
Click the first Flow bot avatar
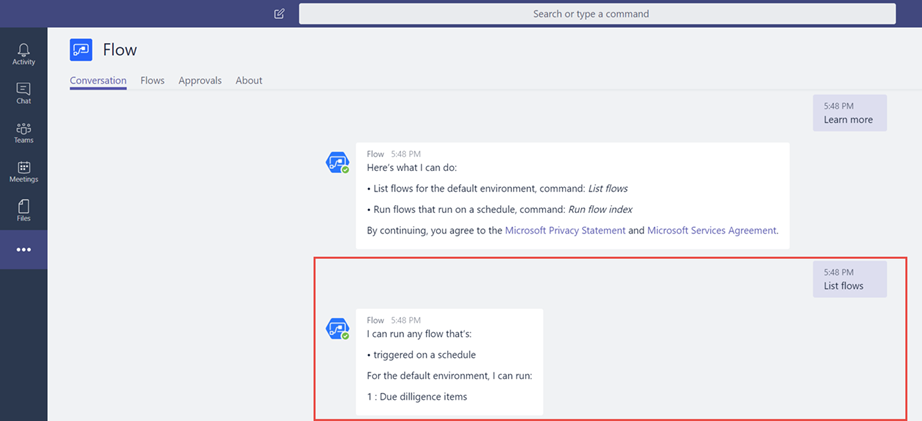(x=338, y=163)
